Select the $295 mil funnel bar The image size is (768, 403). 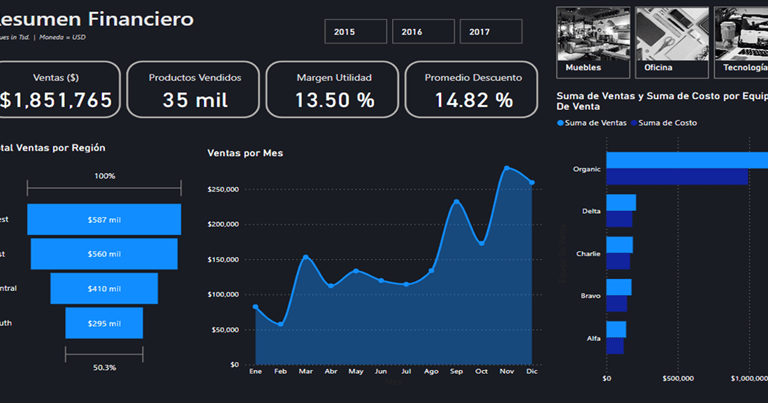[x=104, y=323]
